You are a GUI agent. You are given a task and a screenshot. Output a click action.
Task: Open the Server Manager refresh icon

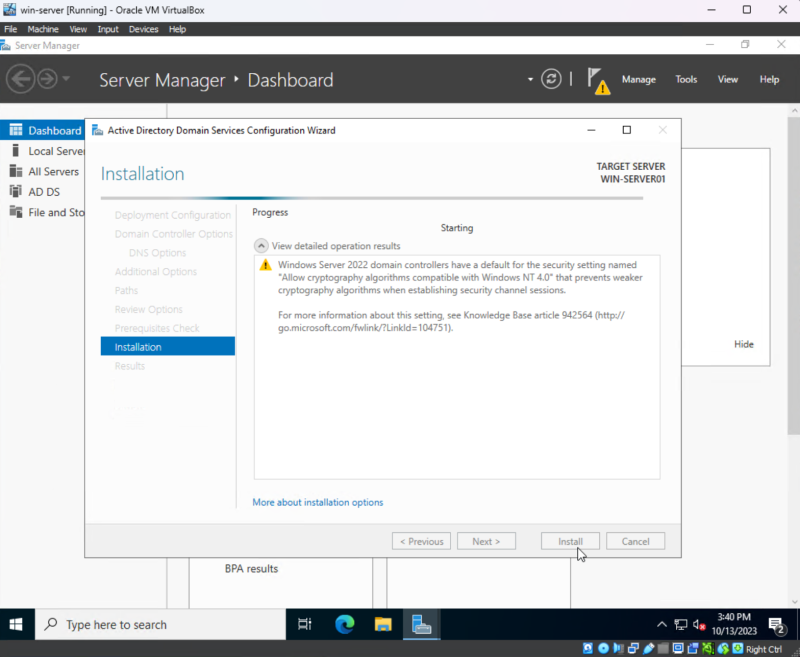click(551, 78)
